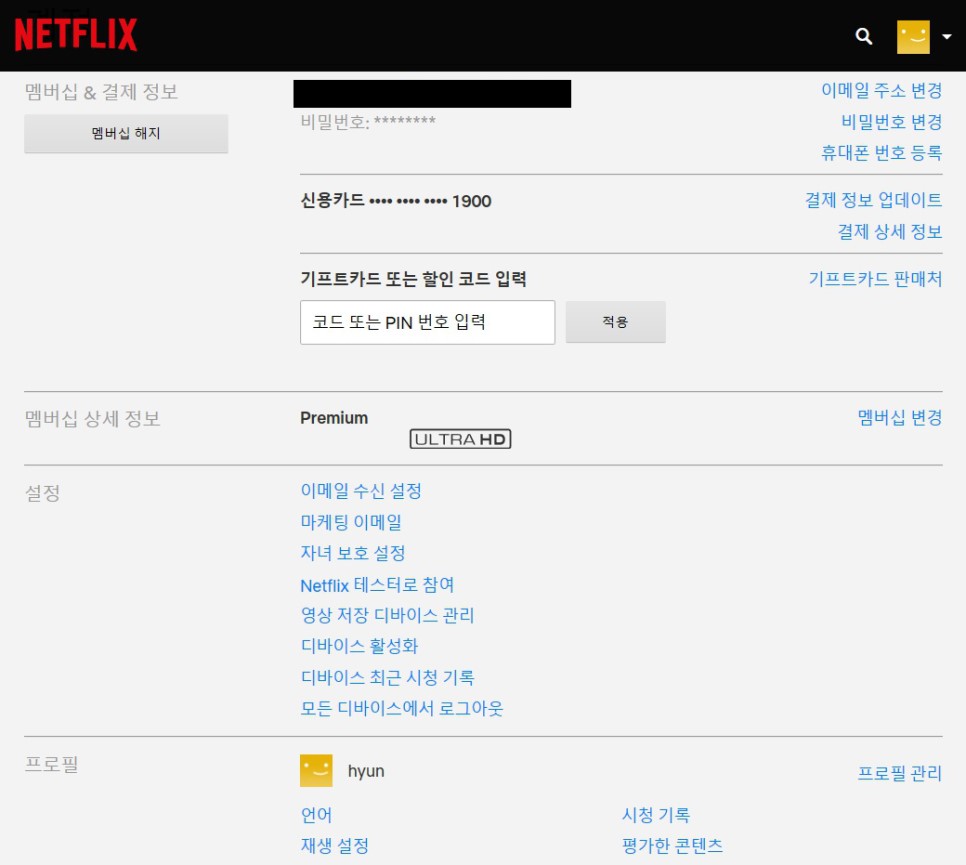Click the yellow smiley profile avatar in header
This screenshot has width=966, height=865.
tap(913, 37)
